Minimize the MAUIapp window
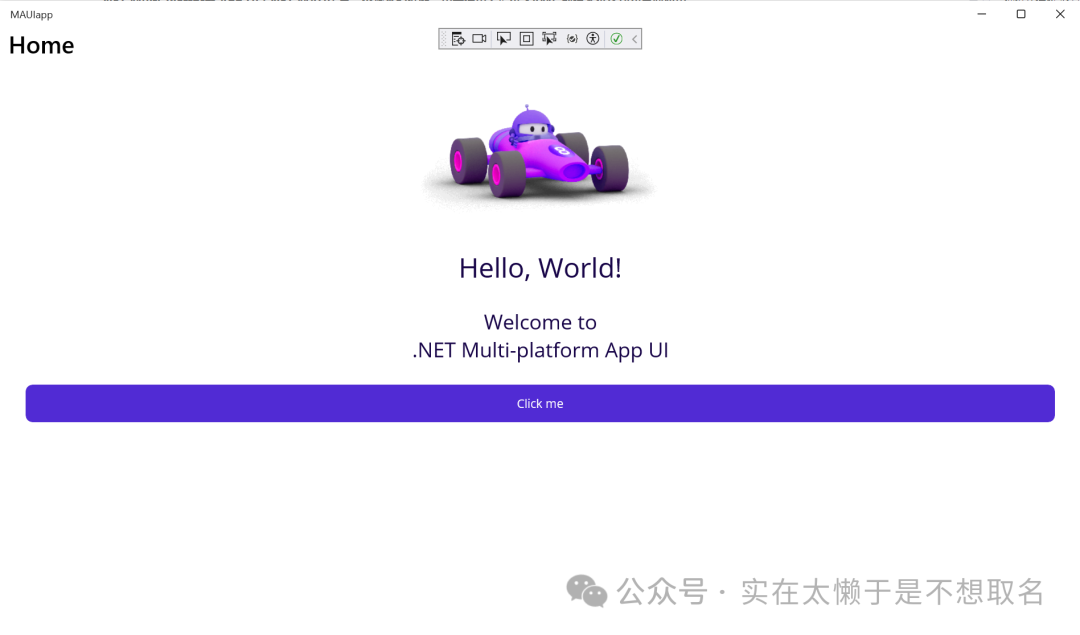Image resolution: width=1080 pixels, height=635 pixels. click(981, 14)
